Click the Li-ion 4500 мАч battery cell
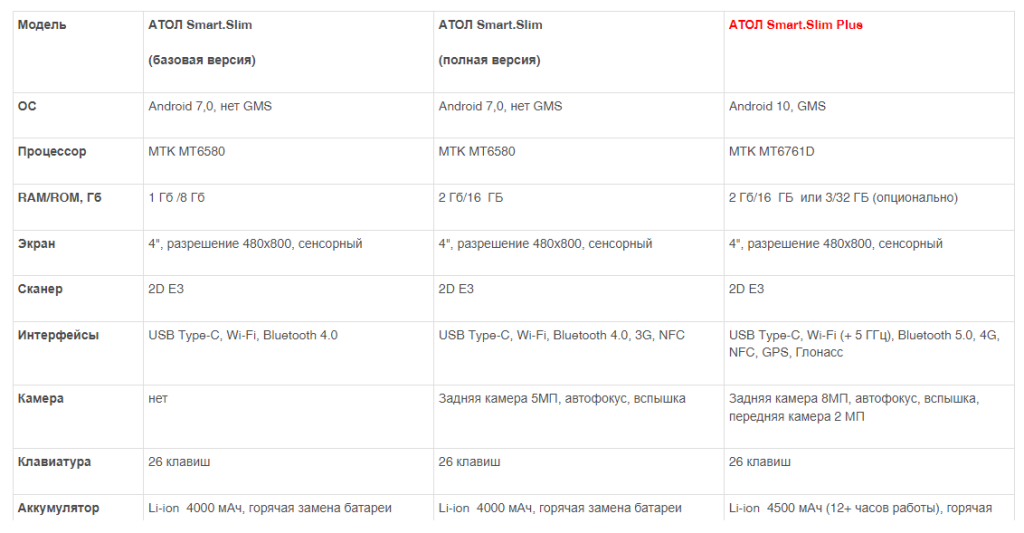The image size is (1024, 533). click(x=860, y=508)
